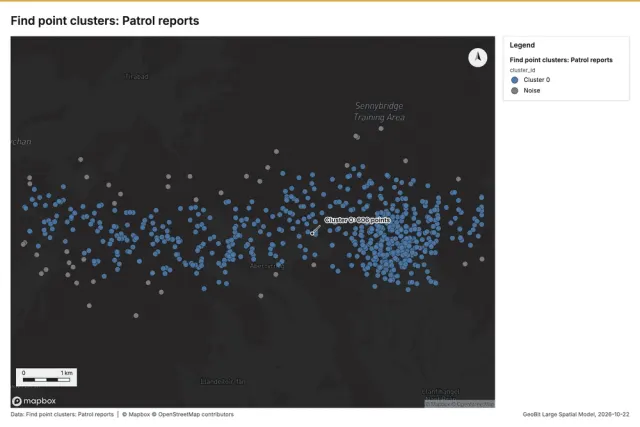640x427 pixels.
Task: Click the legend layer title 'Find point clusters: Patrol reports'
Action: (x=561, y=60)
